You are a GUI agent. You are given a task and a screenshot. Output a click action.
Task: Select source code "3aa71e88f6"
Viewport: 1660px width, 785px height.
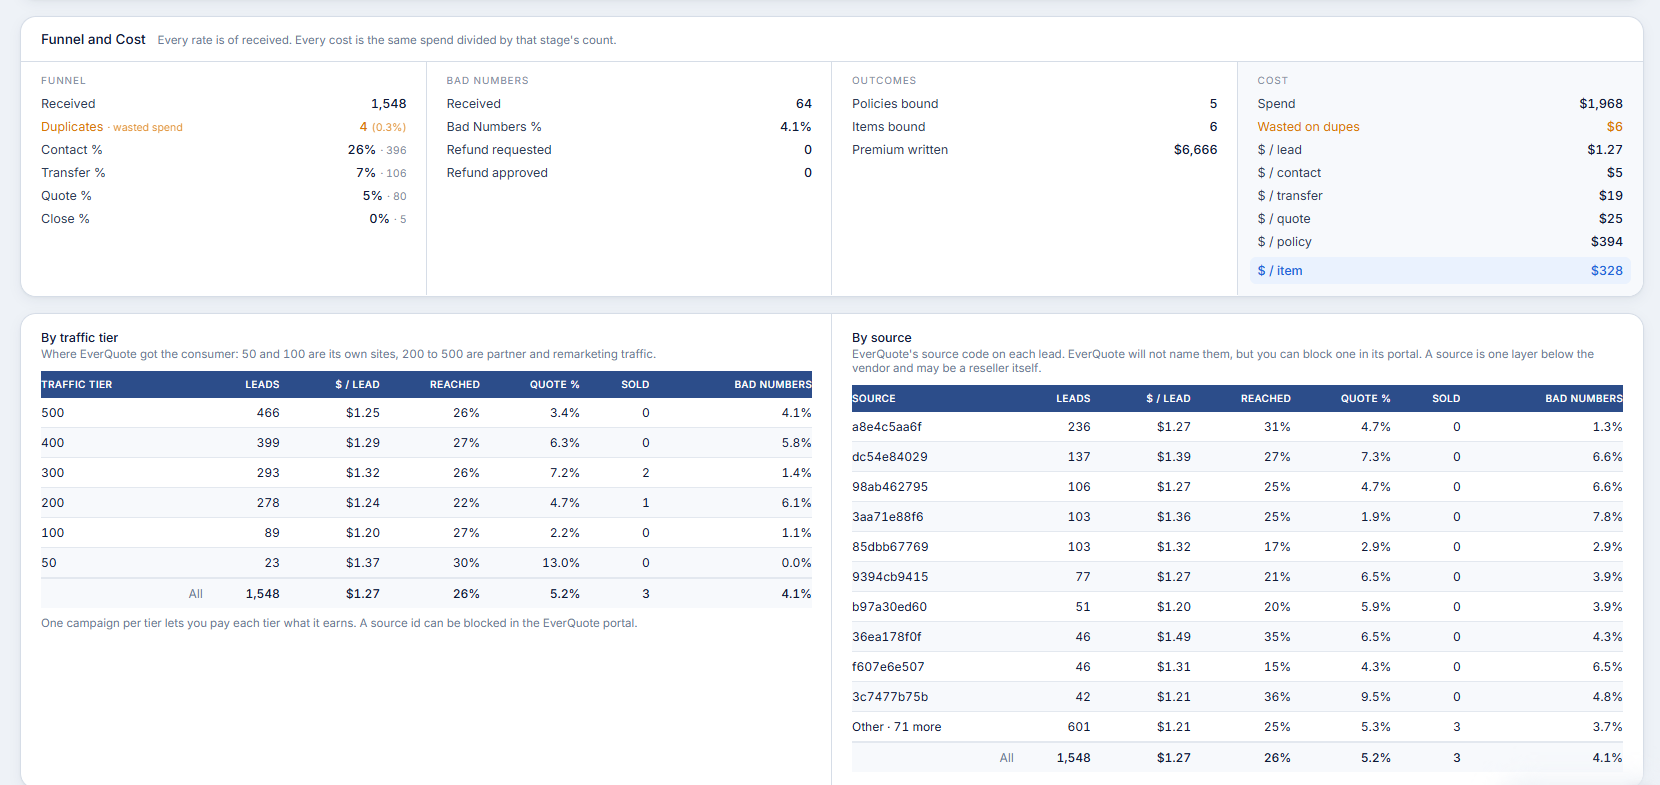(888, 517)
